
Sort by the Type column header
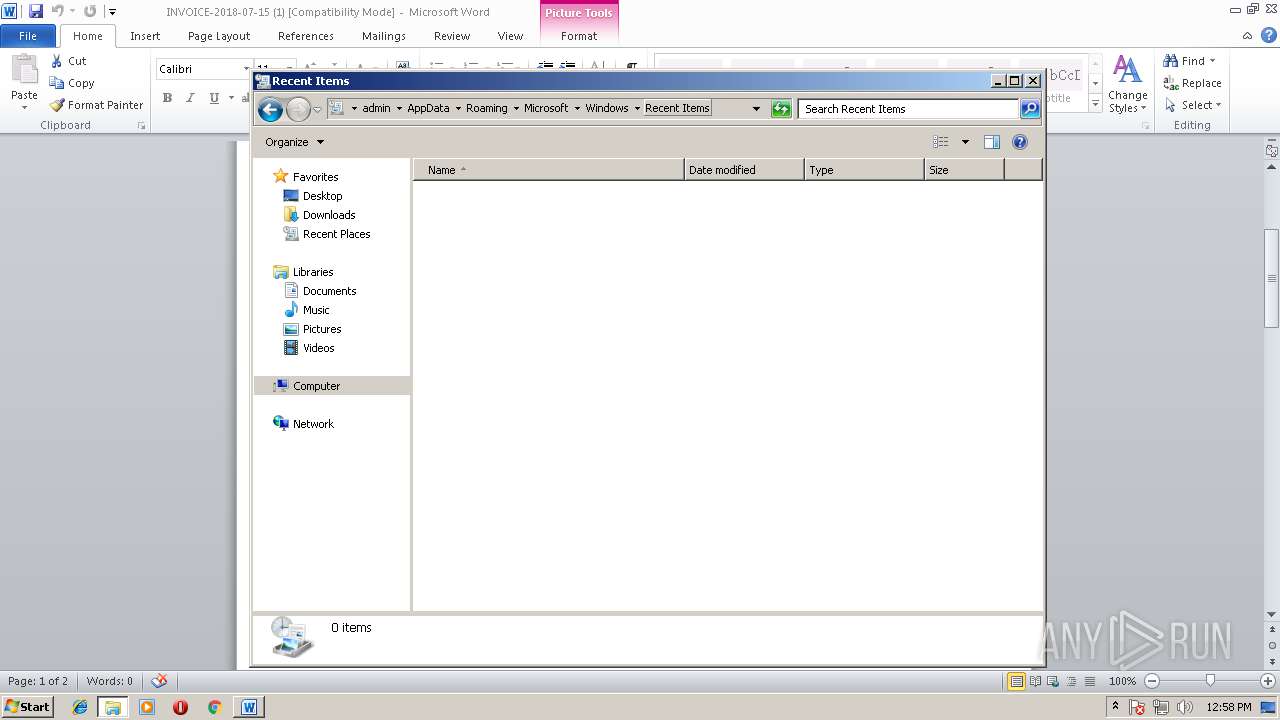[x=864, y=170]
